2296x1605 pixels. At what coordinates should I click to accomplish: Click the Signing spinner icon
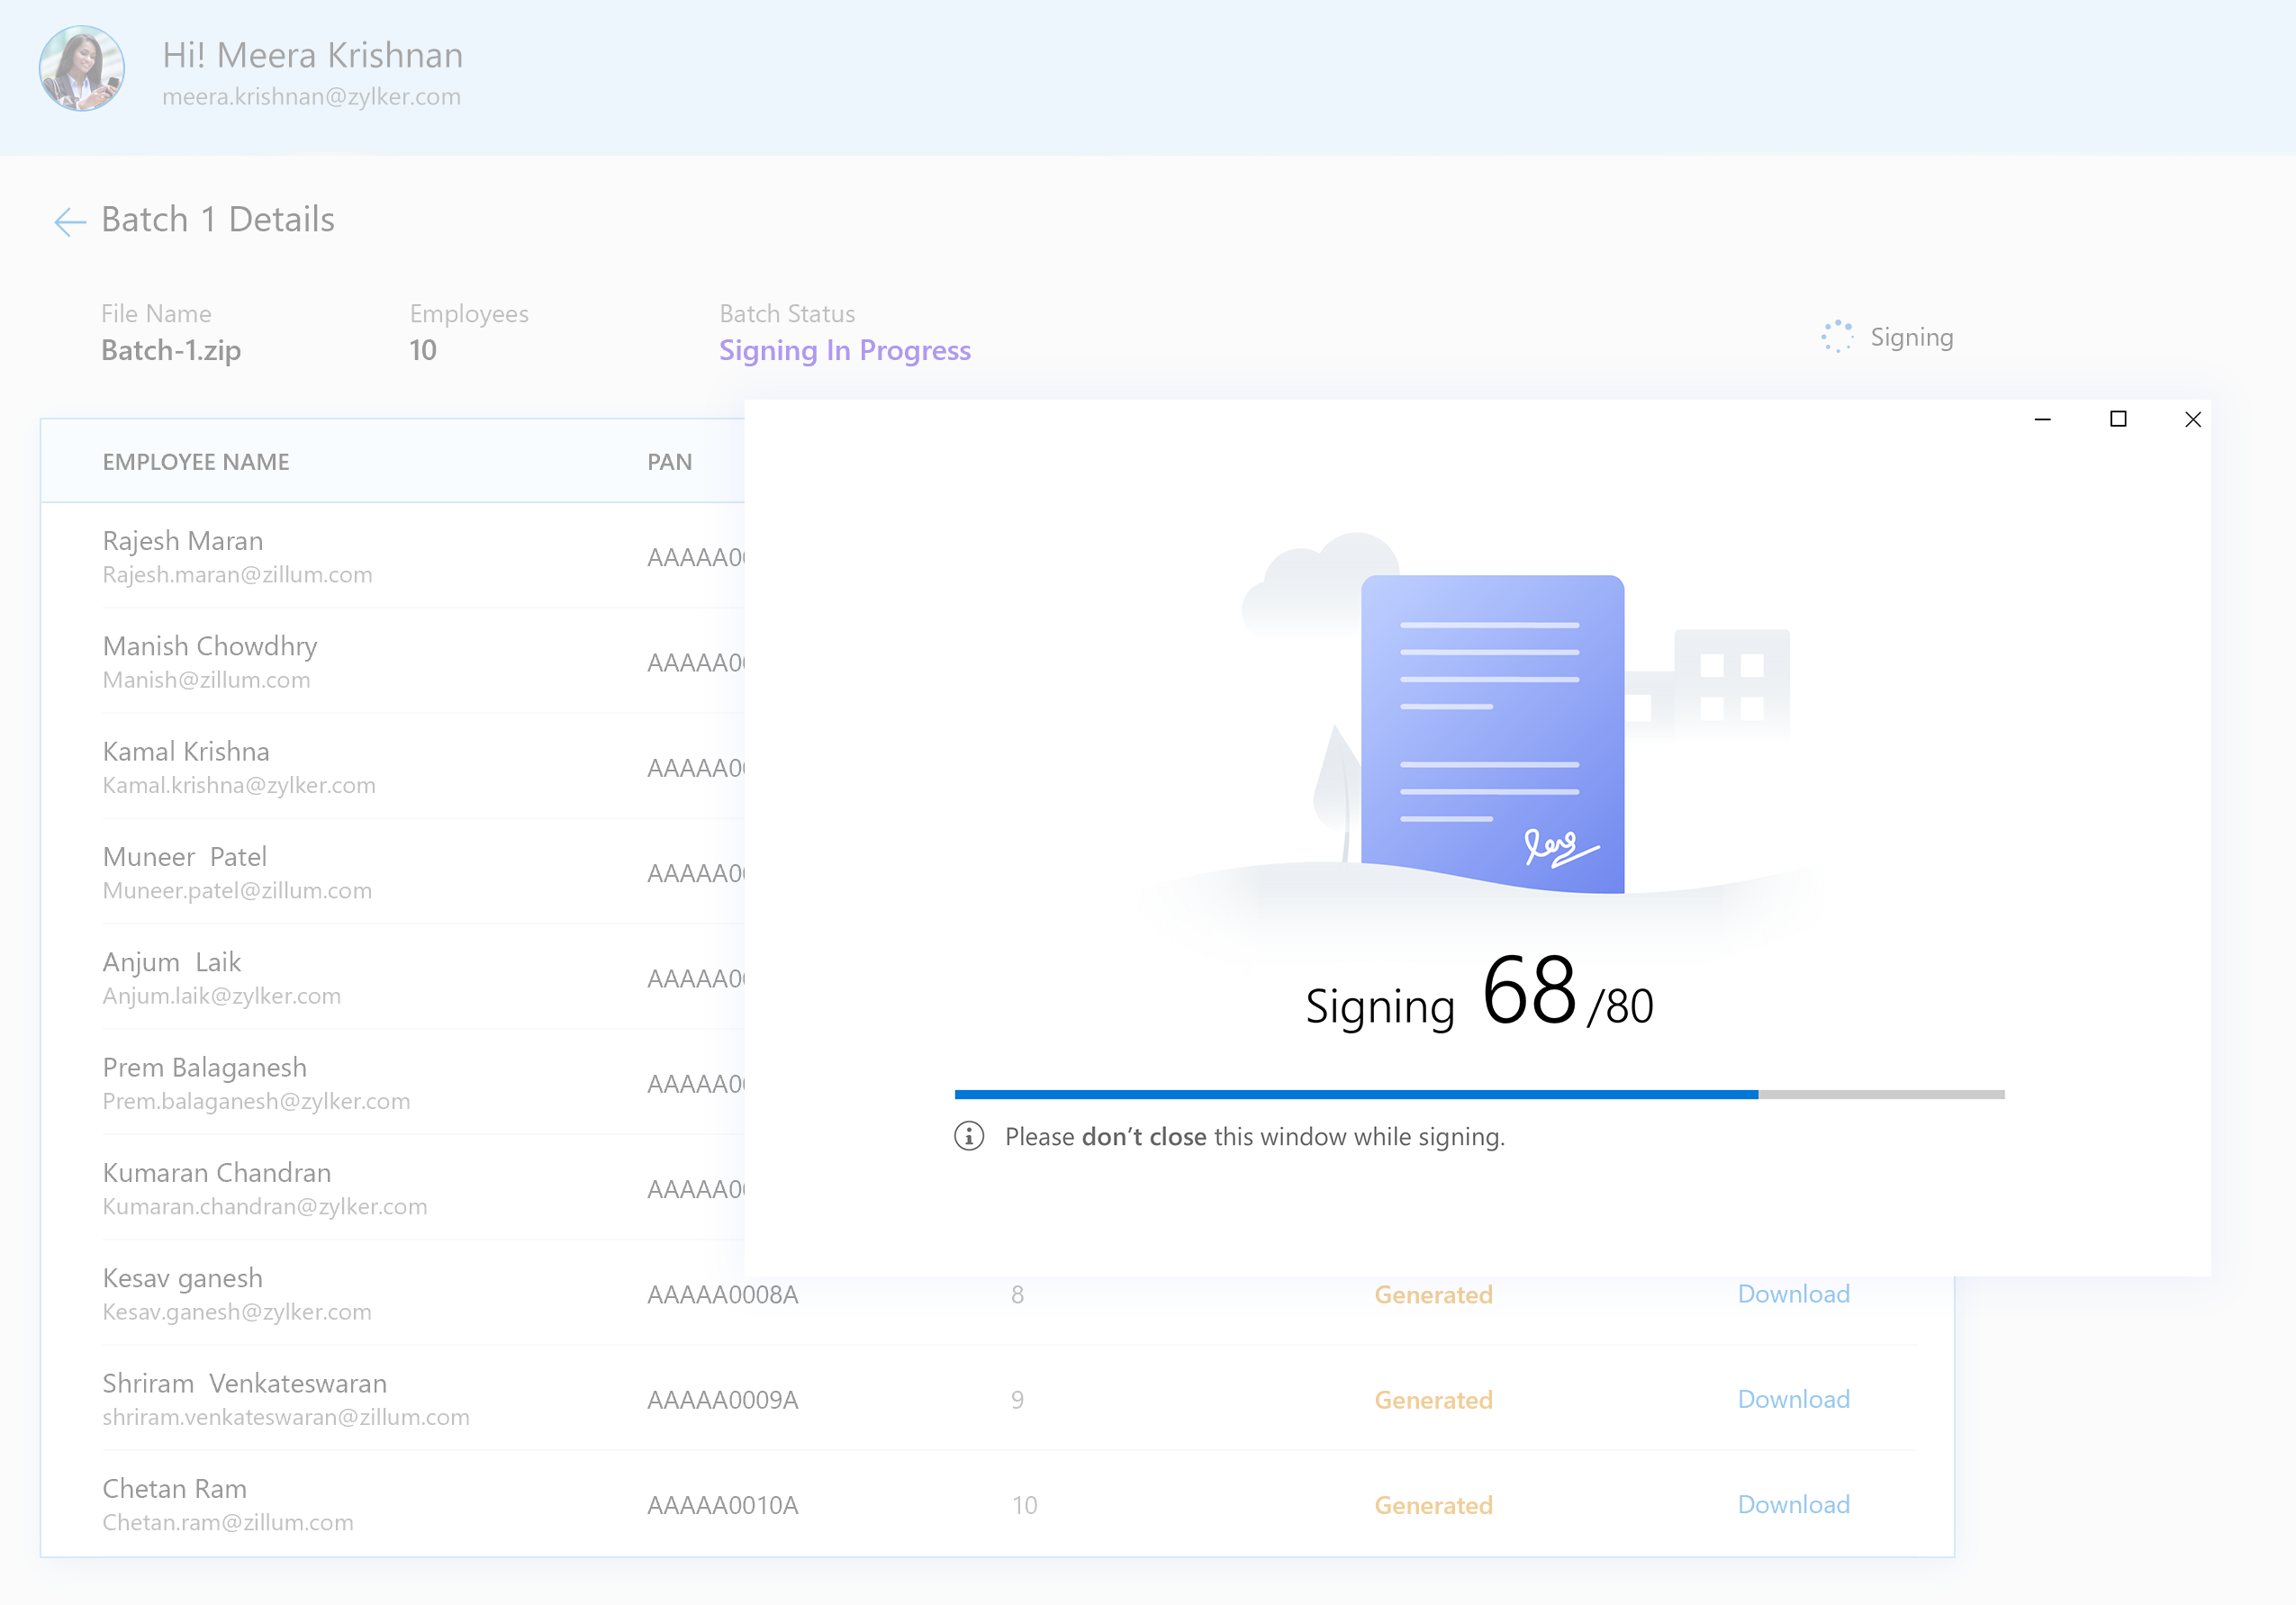[x=1837, y=337]
